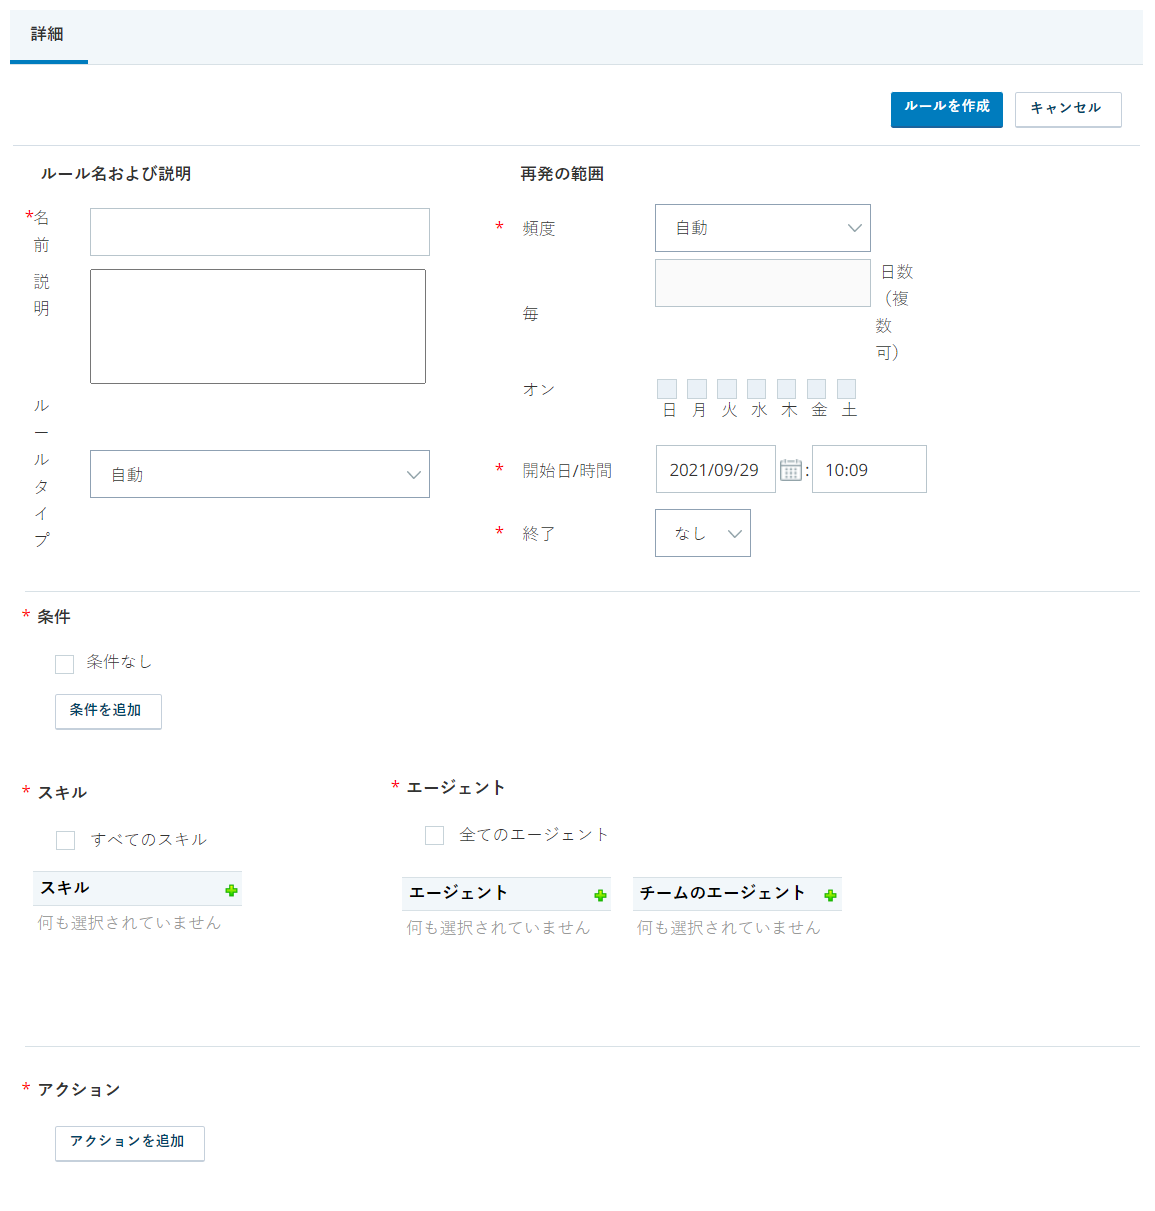
Task: Click the start date field 2021/09/29
Action: 716,469
